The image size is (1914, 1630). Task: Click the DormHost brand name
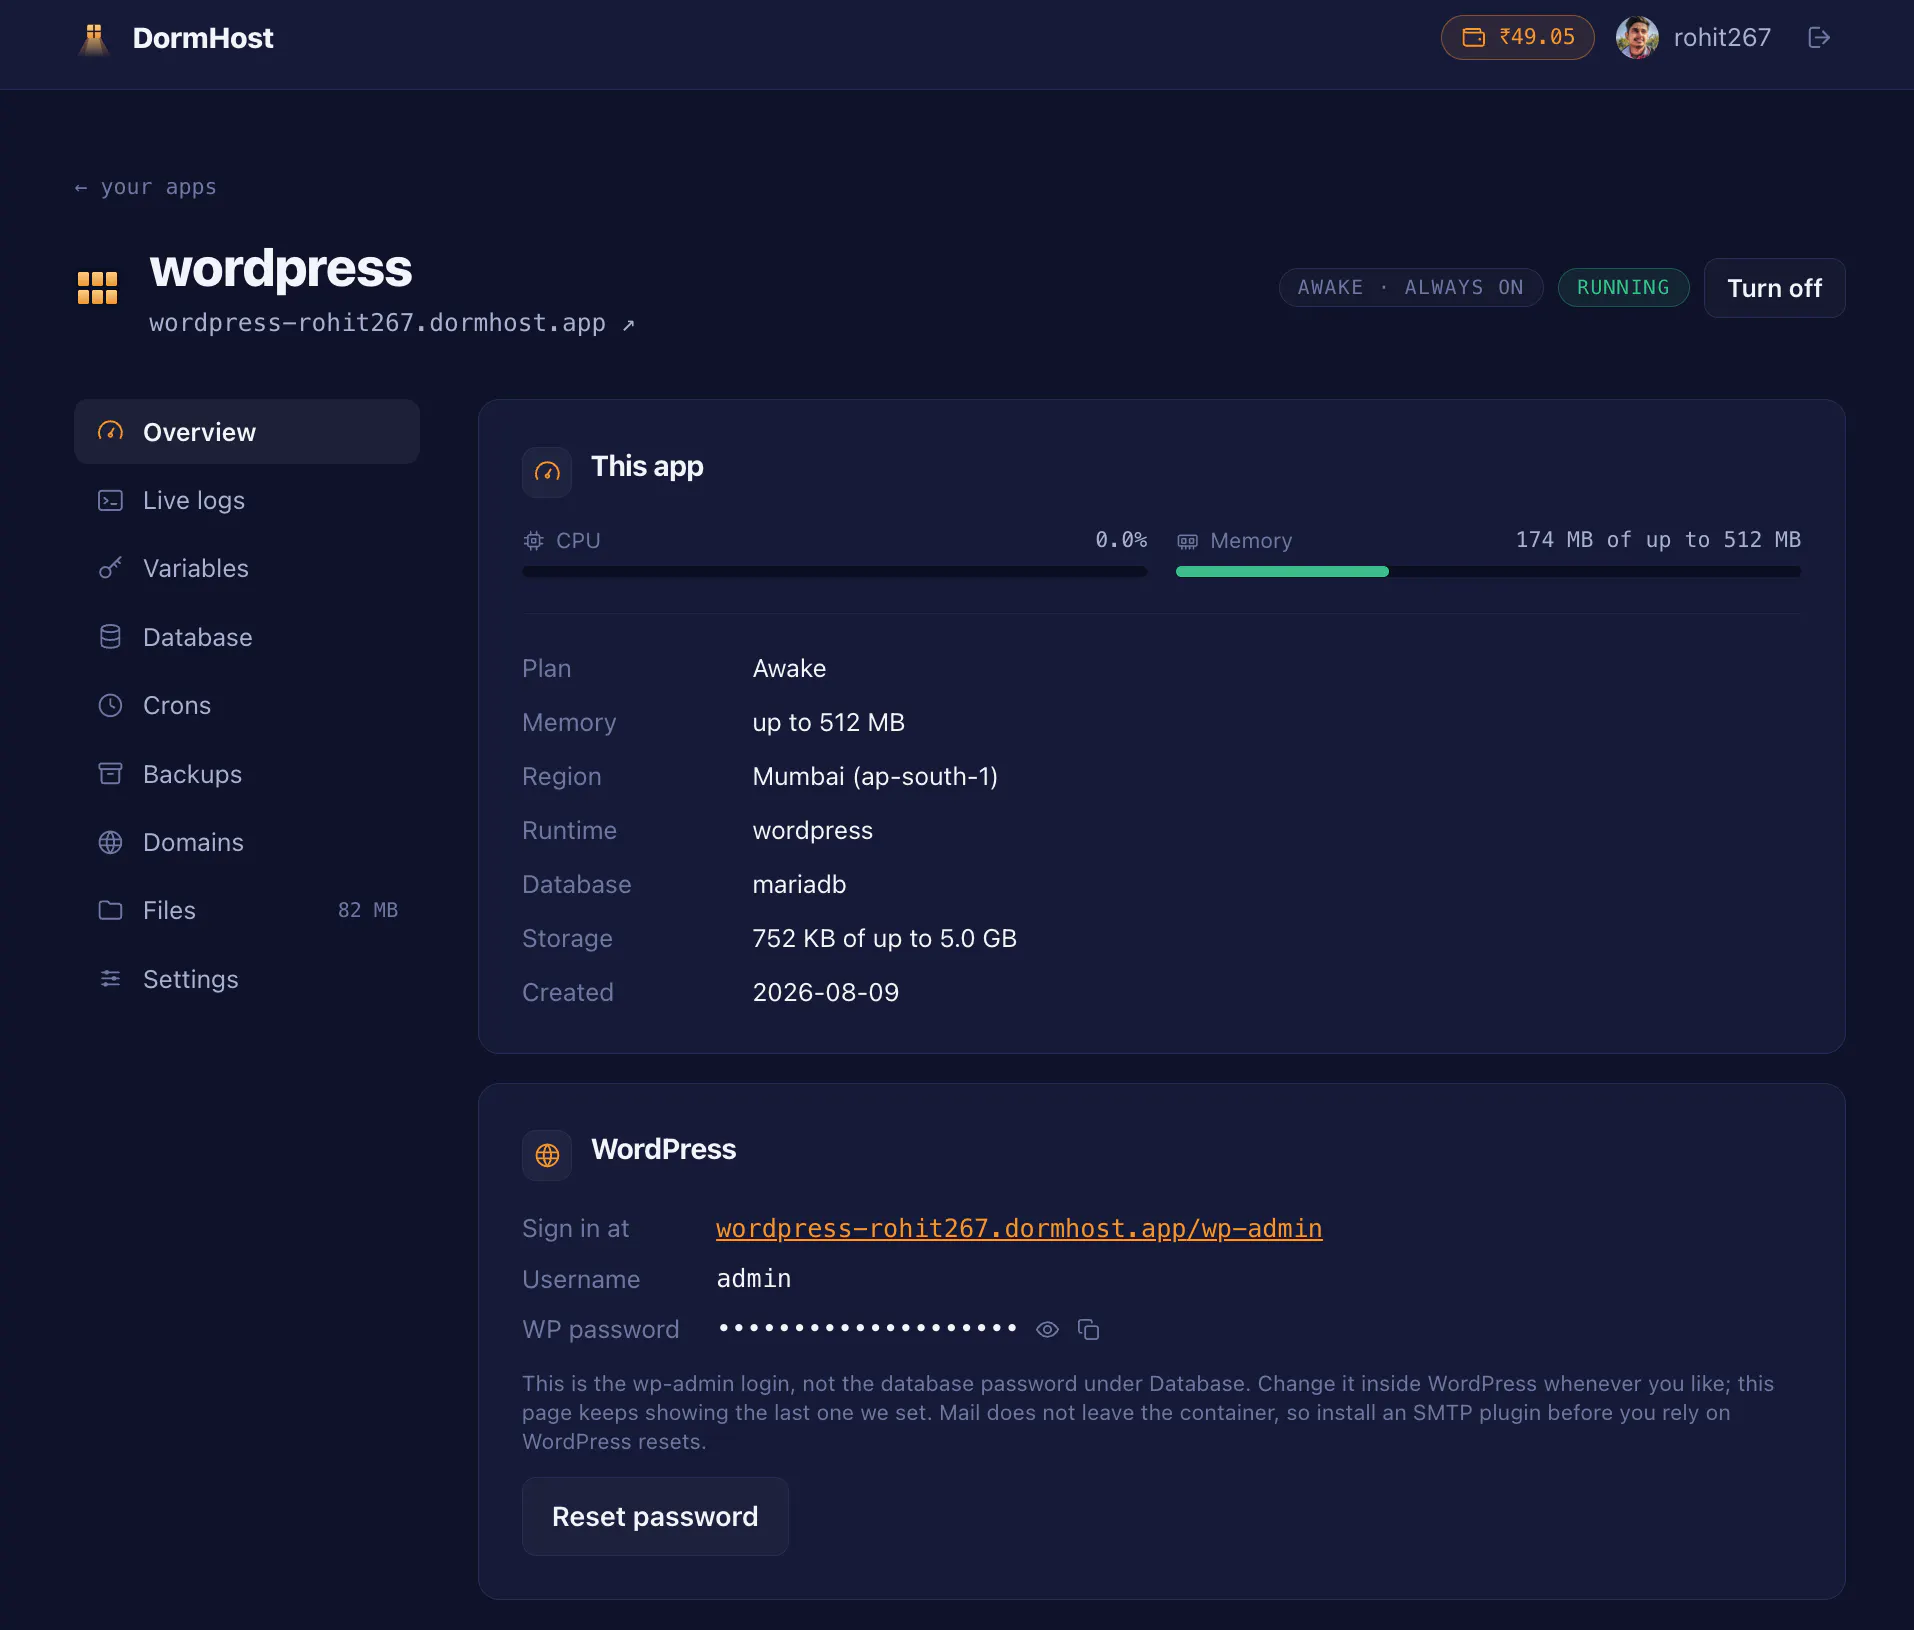point(203,38)
